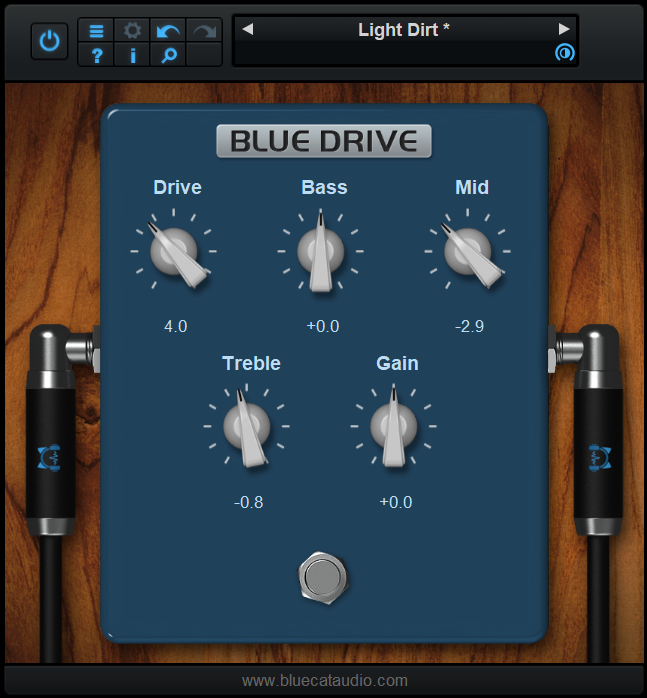The width and height of the screenshot is (647, 698).
Task: Open the main menu hamburger icon
Action: (96, 31)
